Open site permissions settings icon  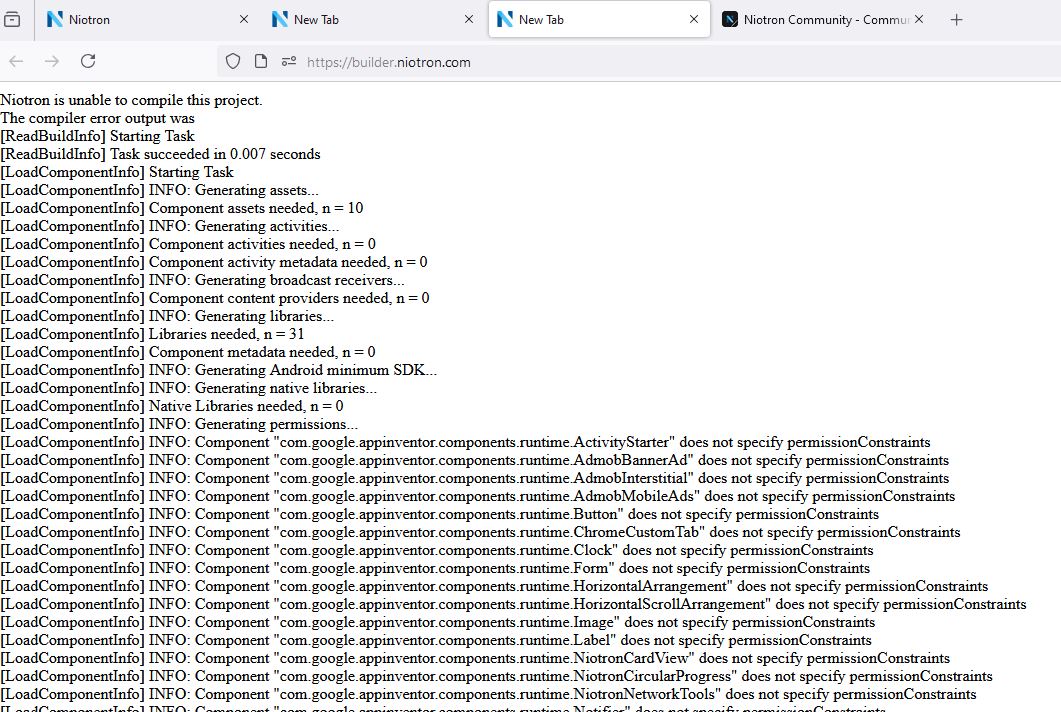(x=289, y=62)
